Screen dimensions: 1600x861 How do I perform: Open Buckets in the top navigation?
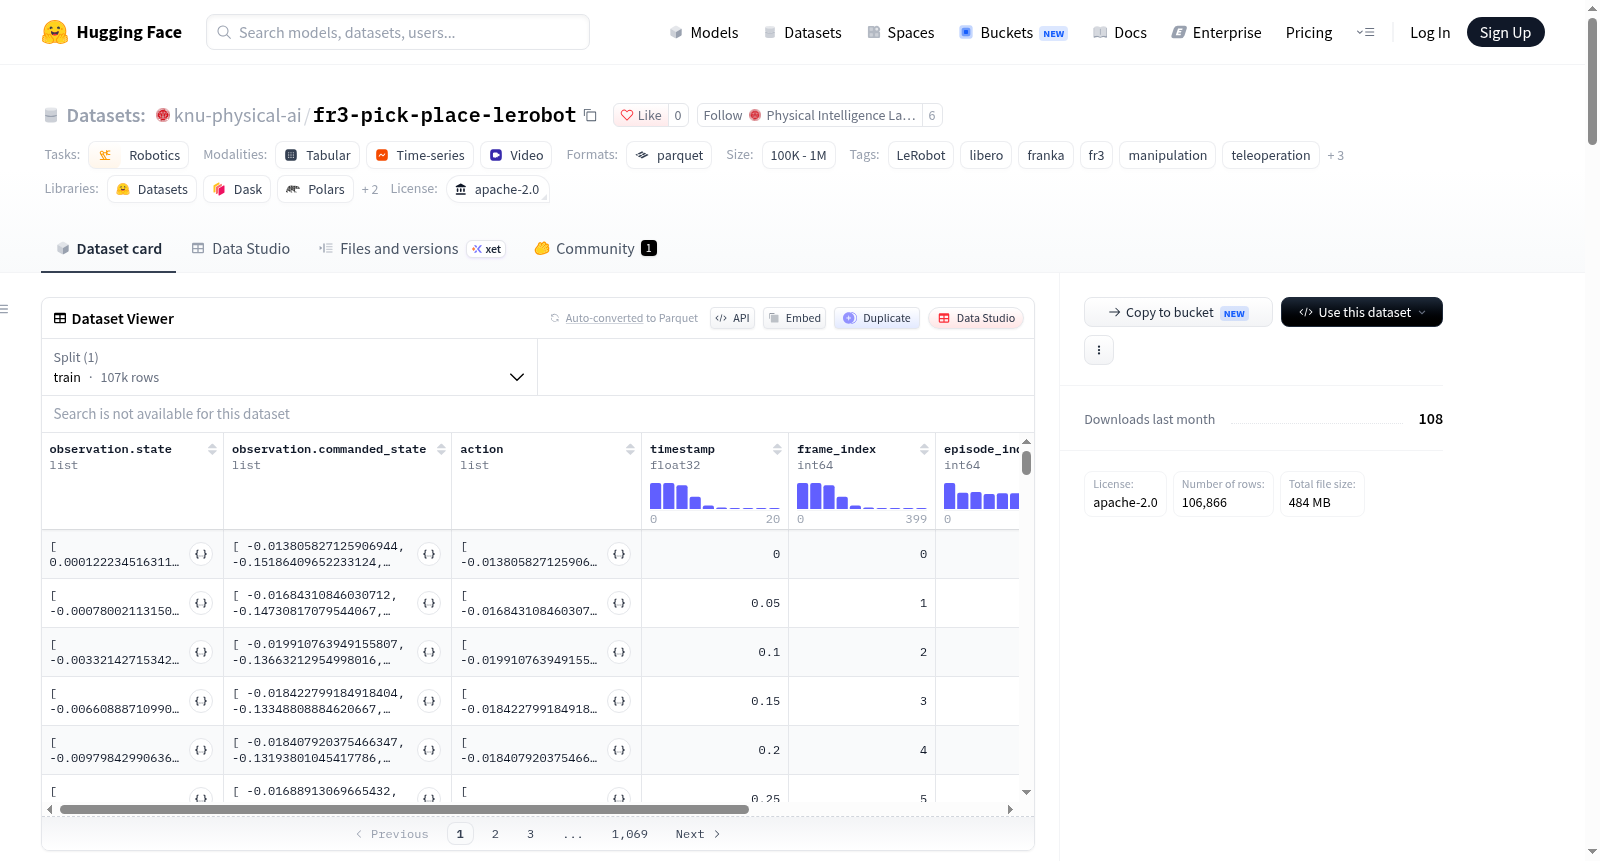(1013, 33)
